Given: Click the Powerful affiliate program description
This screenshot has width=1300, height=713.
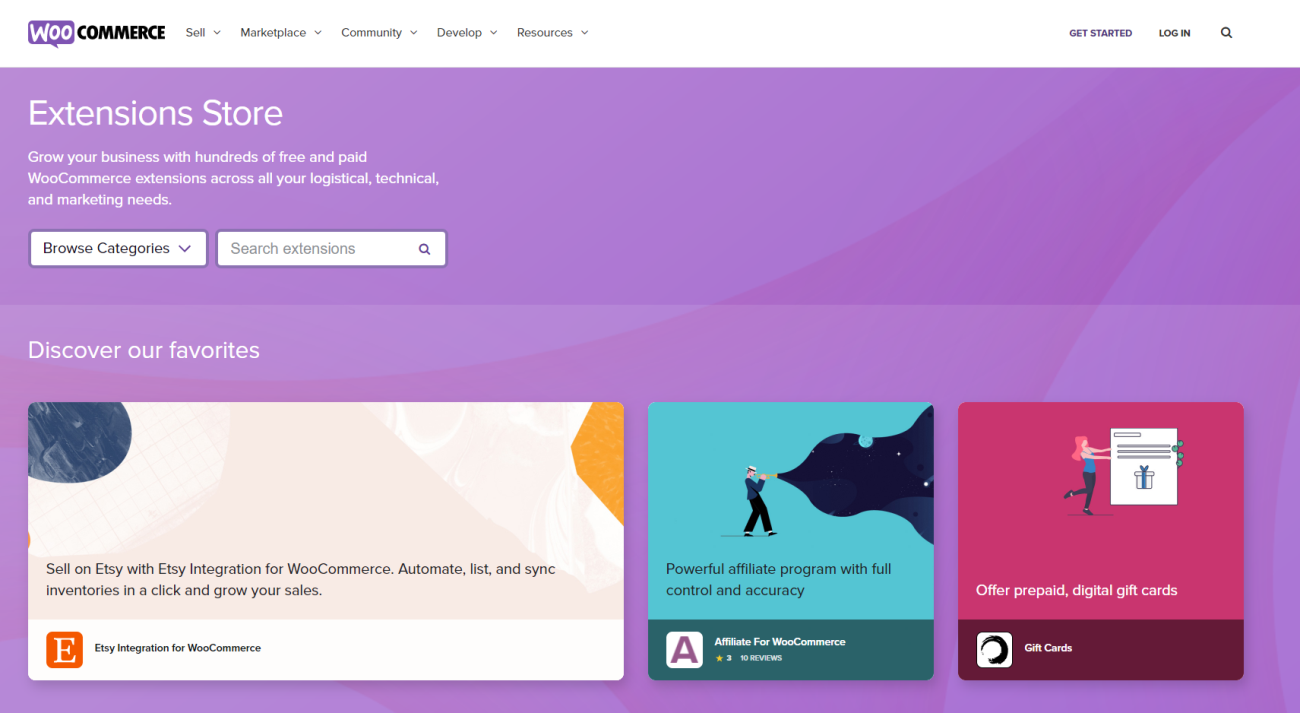Looking at the screenshot, I should tap(779, 579).
